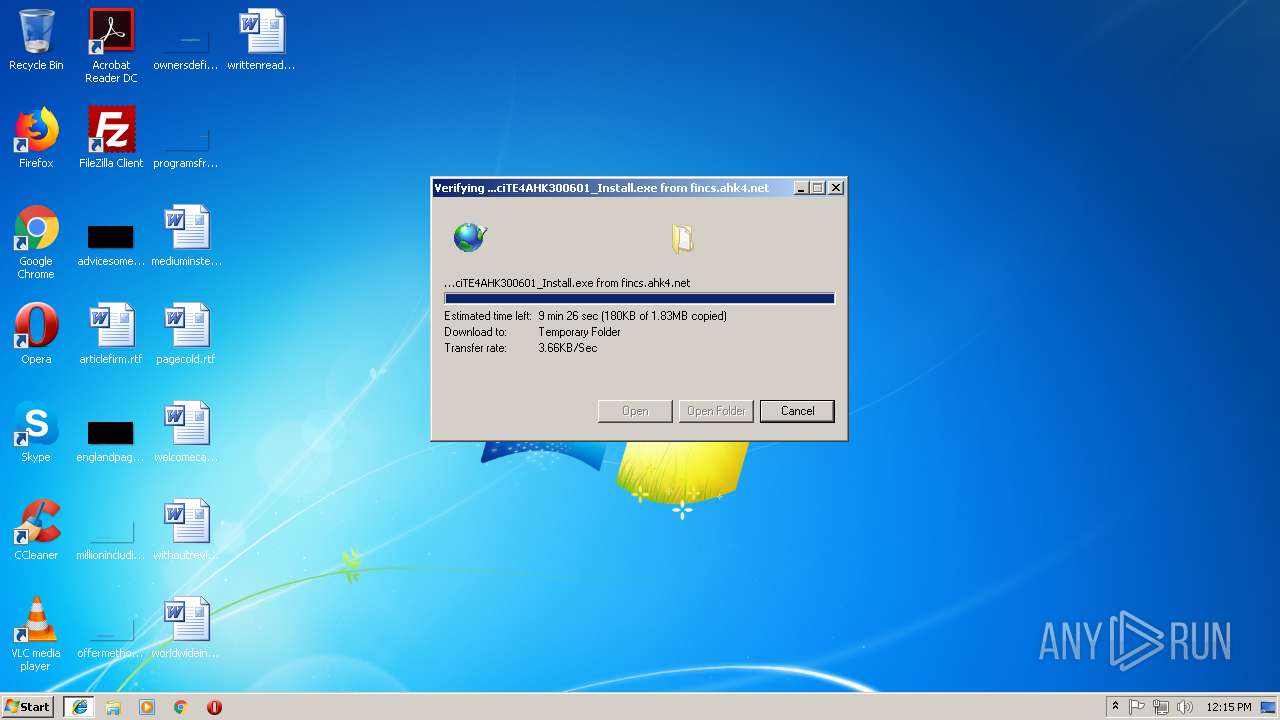Select the worldwidein... Word document
1280x720 pixels.
(x=186, y=628)
